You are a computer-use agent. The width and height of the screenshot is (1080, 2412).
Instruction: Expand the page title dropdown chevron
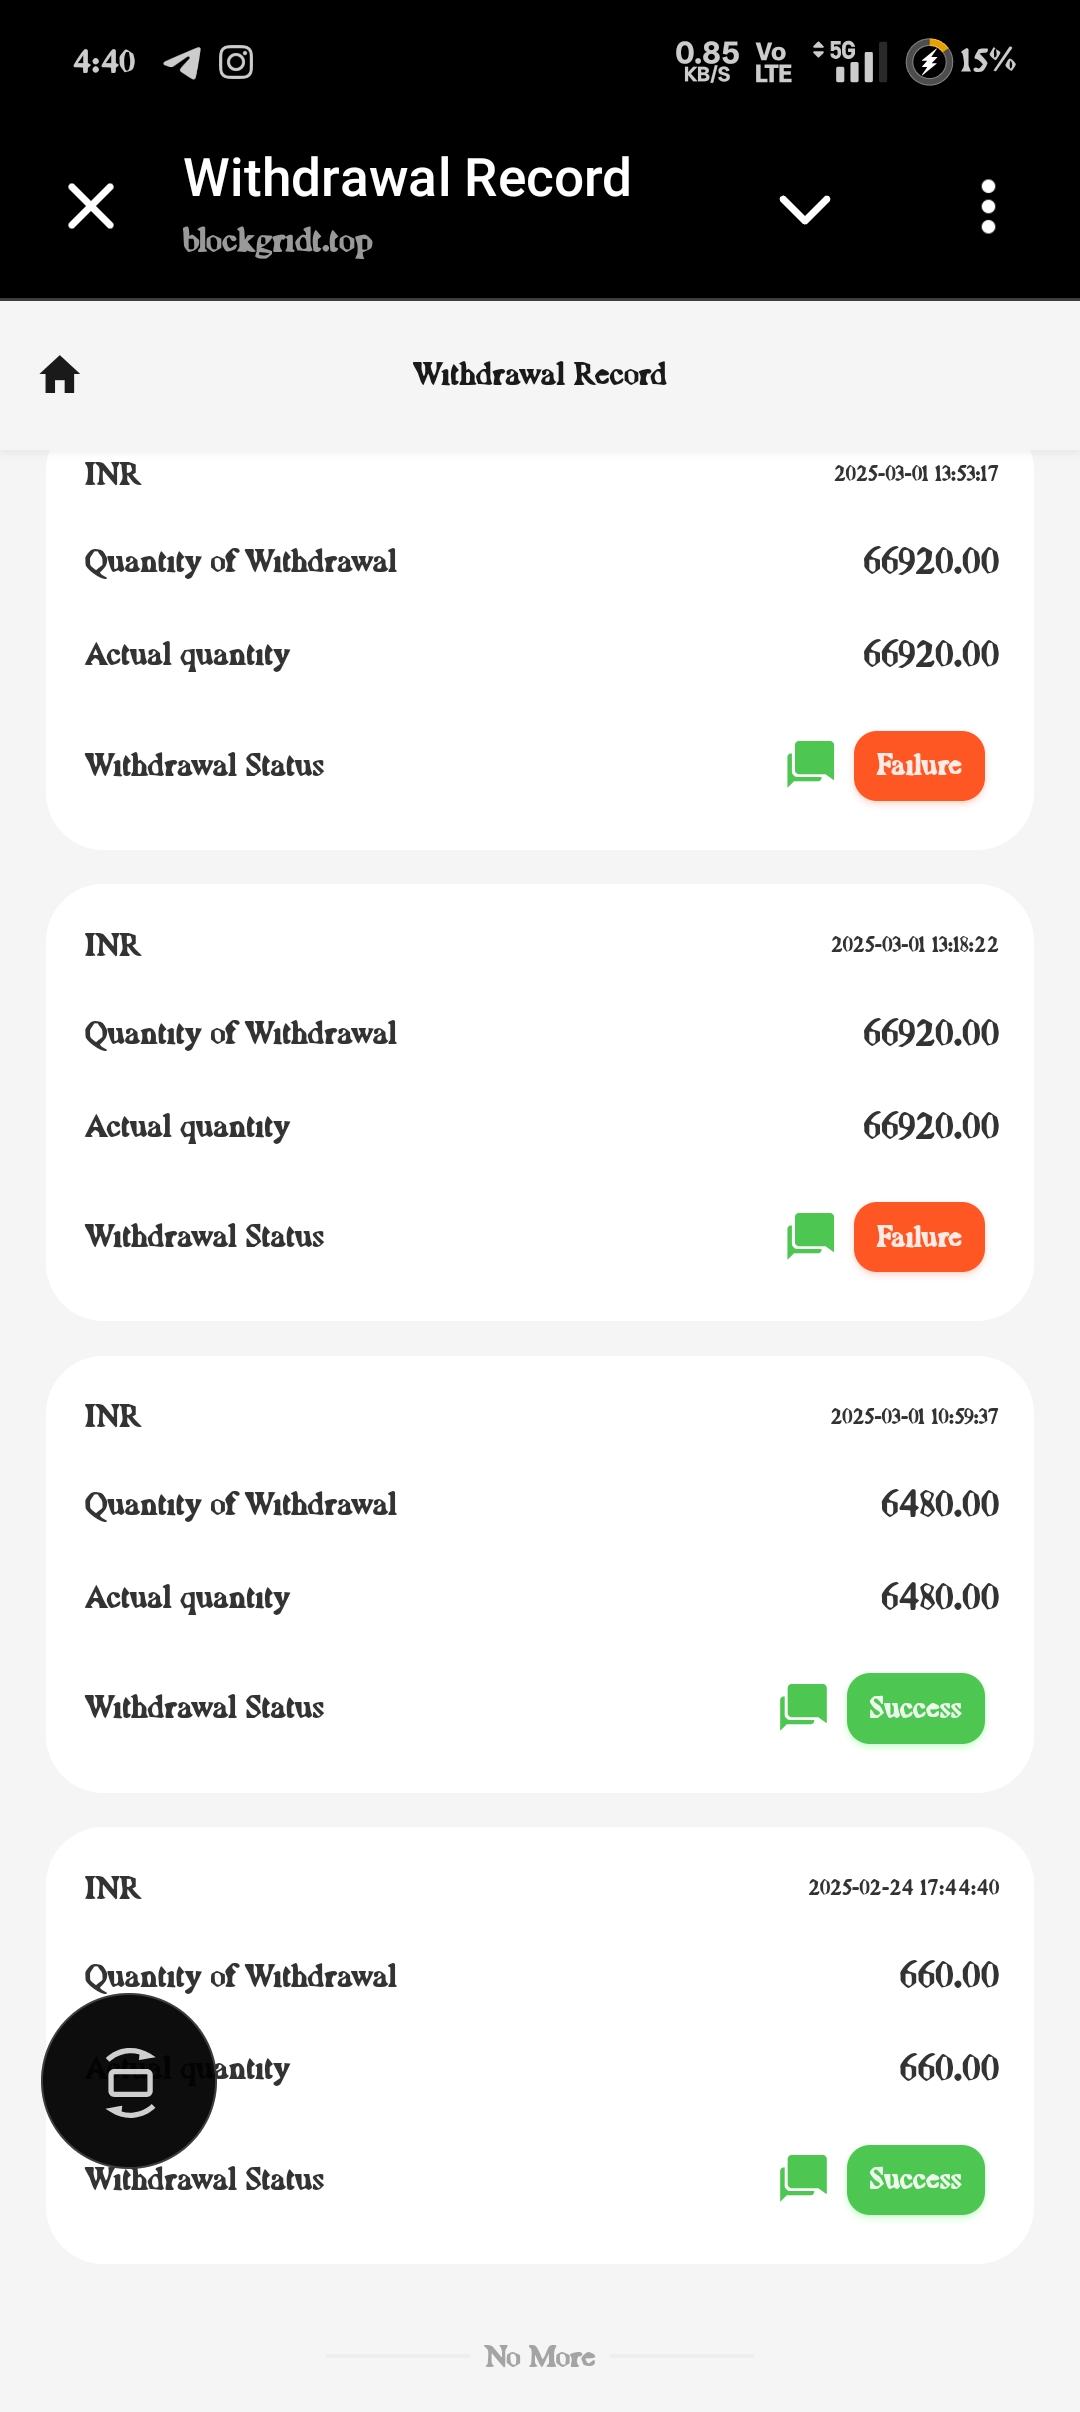804,208
